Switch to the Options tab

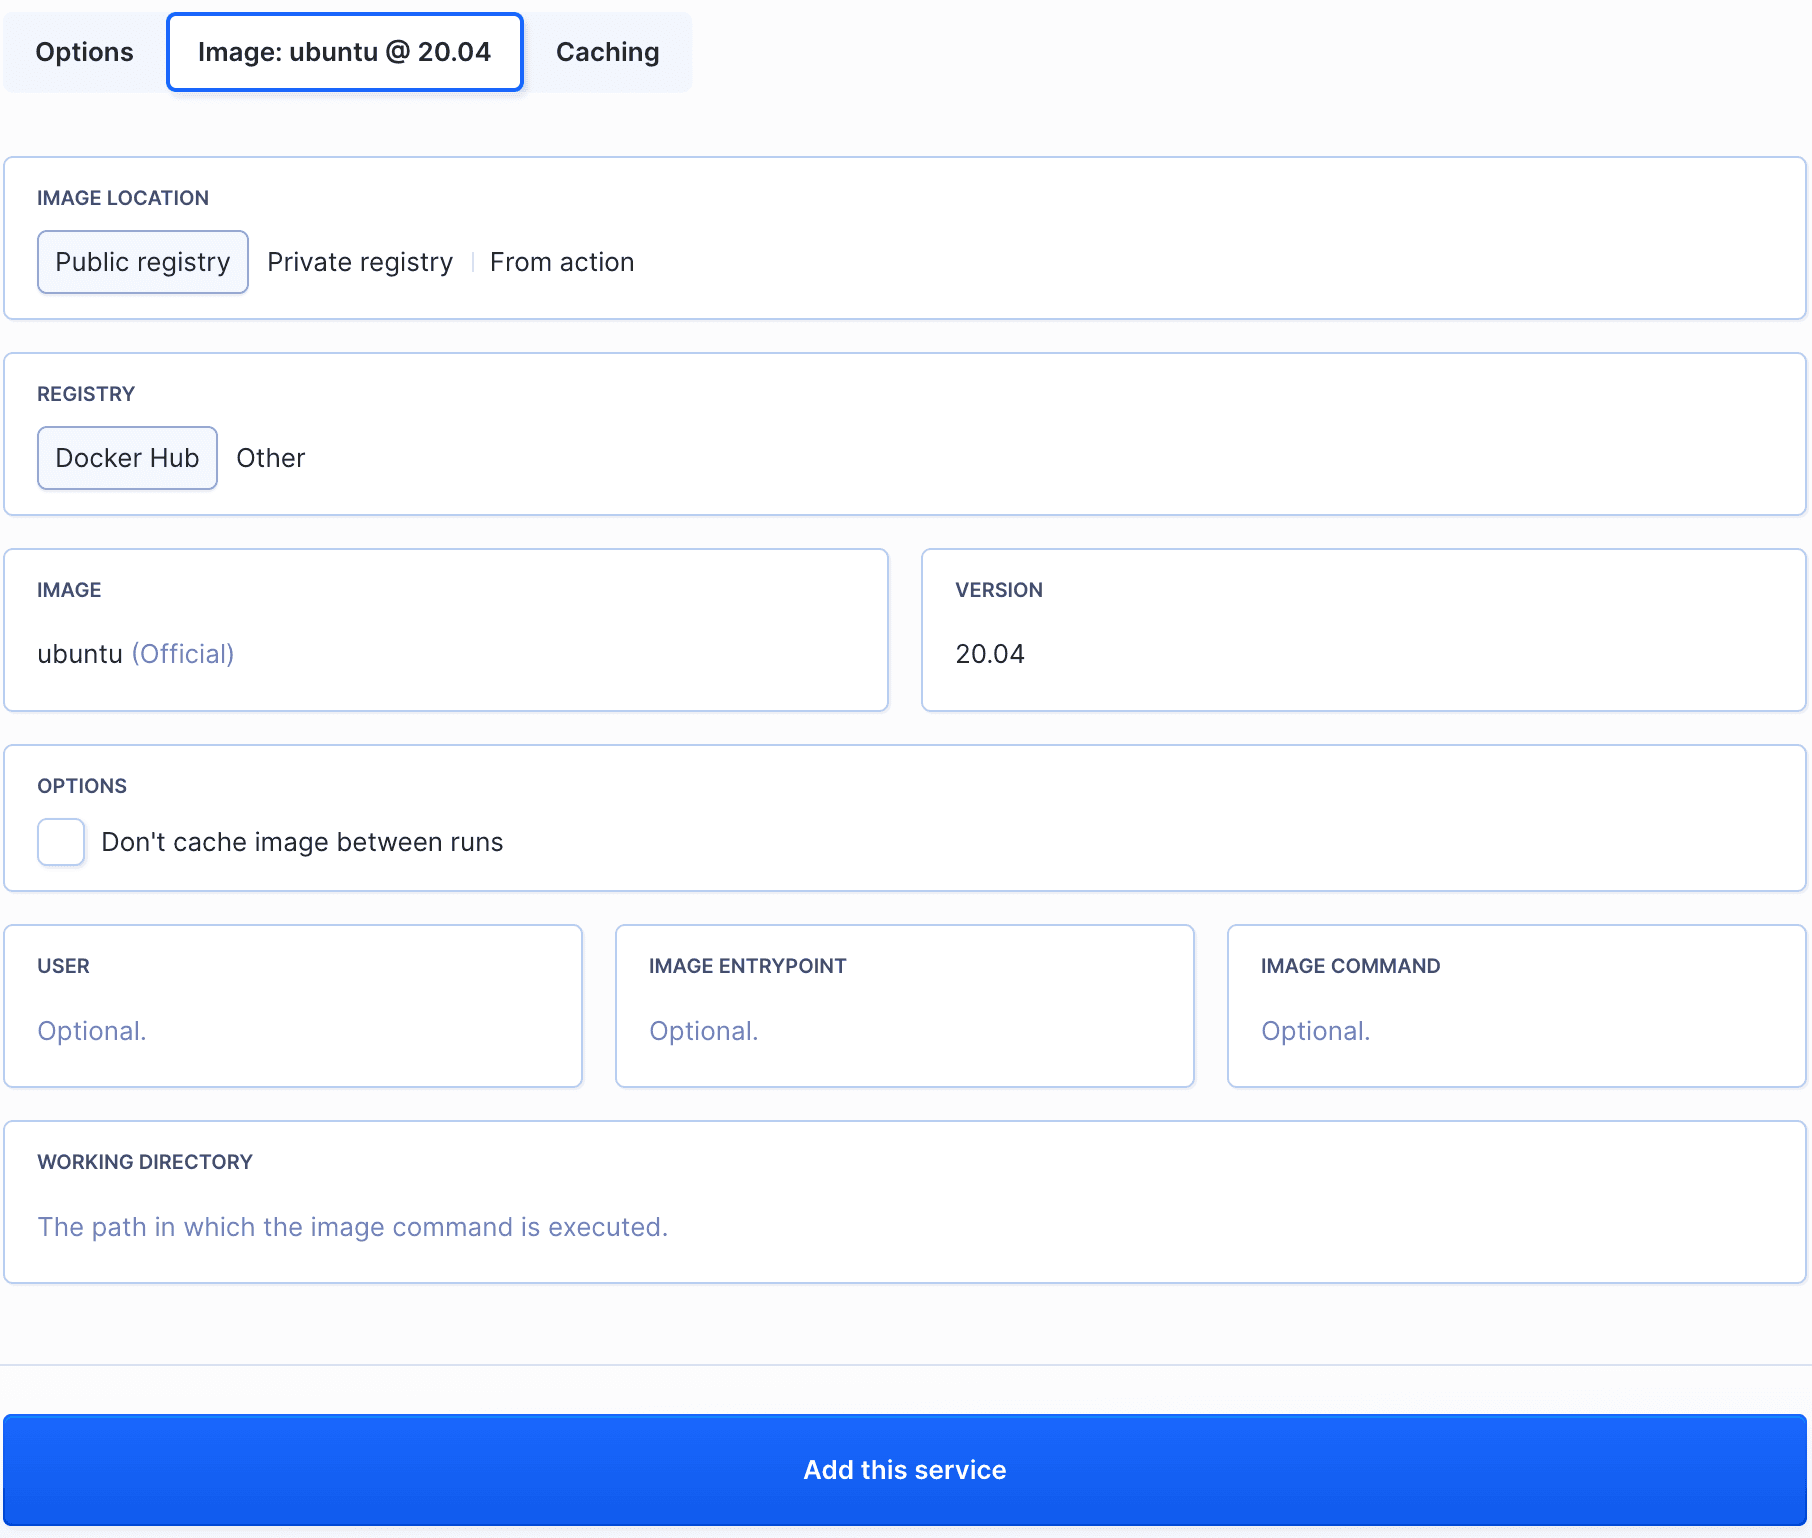pyautogui.click(x=84, y=52)
